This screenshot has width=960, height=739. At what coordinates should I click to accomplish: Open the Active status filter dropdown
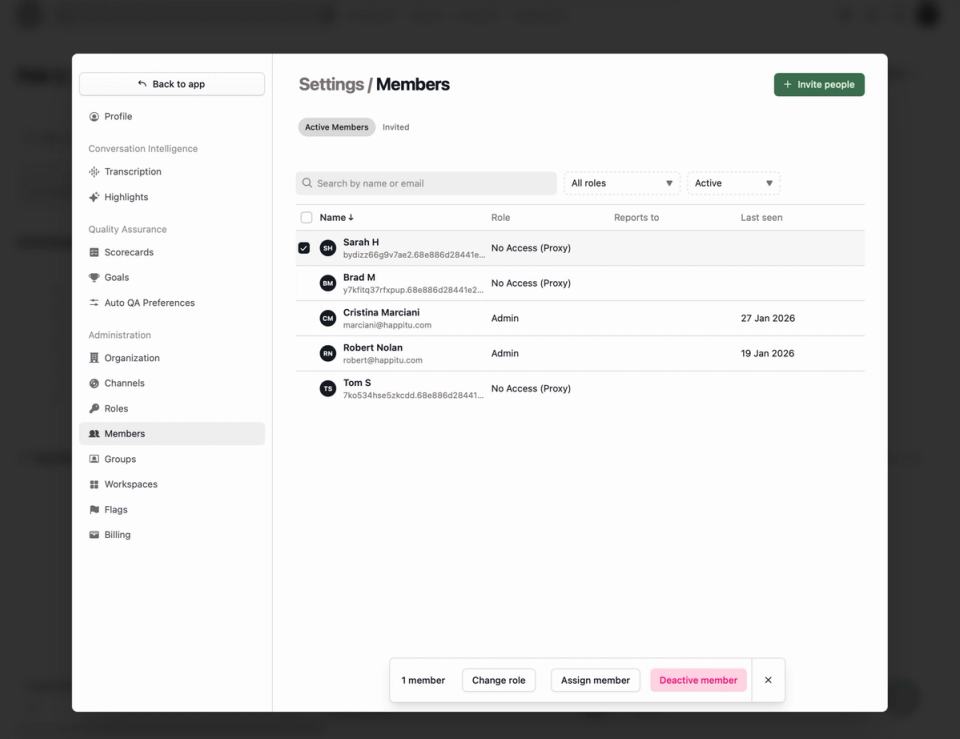click(734, 183)
